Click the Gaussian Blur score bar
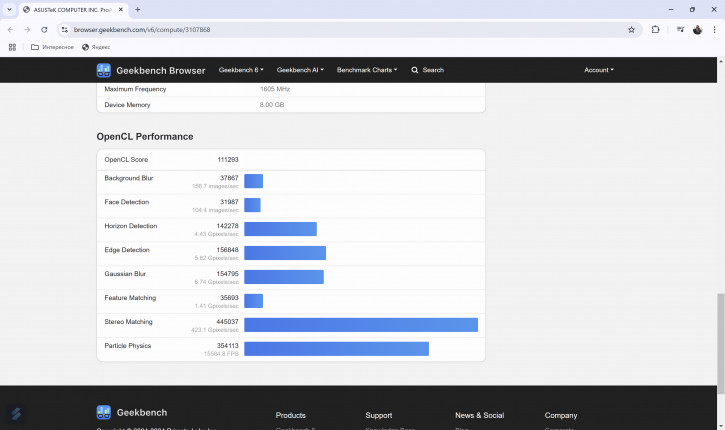This screenshot has width=725, height=430. pos(284,277)
